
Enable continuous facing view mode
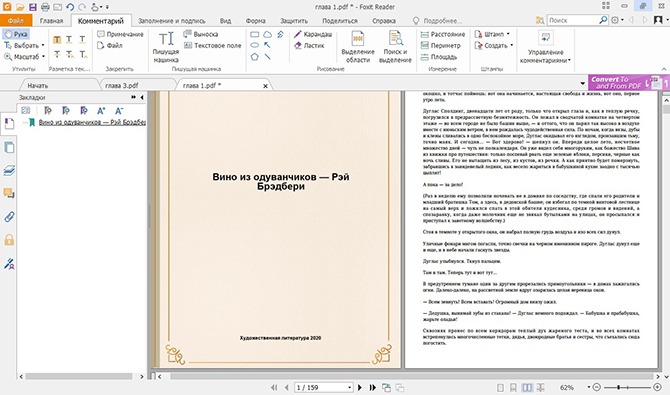click(x=541, y=387)
